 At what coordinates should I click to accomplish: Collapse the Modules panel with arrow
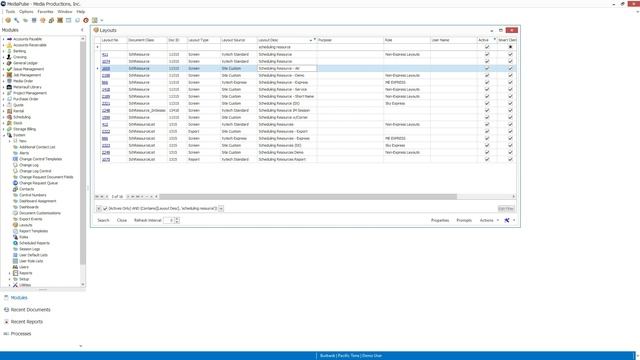coord(82,30)
